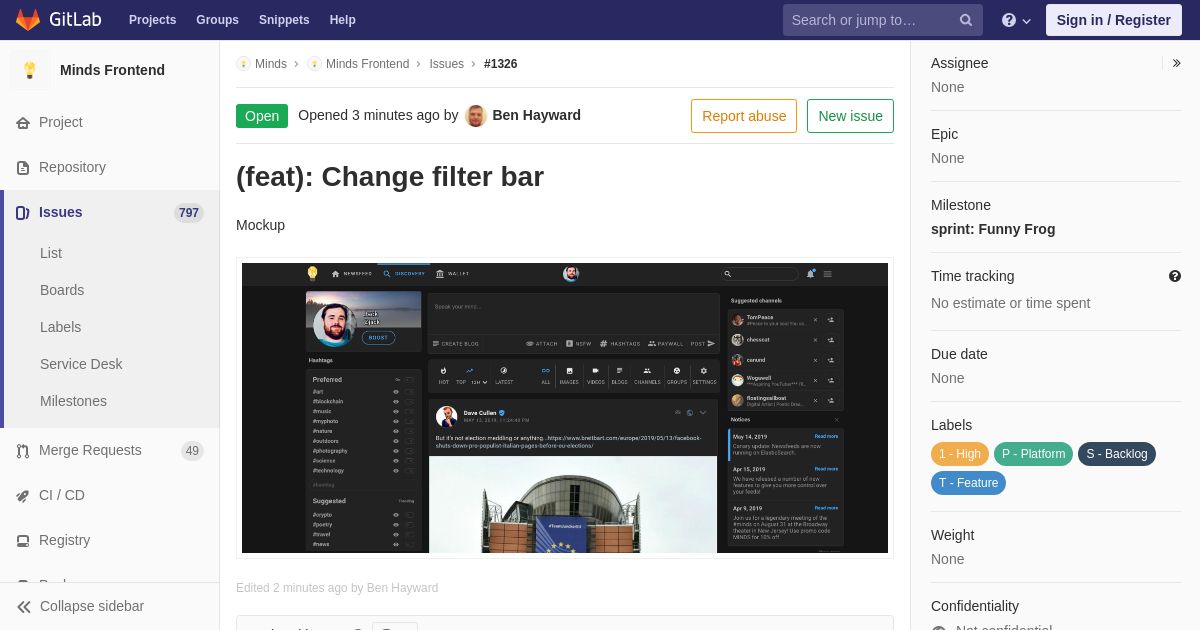
Task: Click the Merge Requests icon
Action: coord(23,451)
